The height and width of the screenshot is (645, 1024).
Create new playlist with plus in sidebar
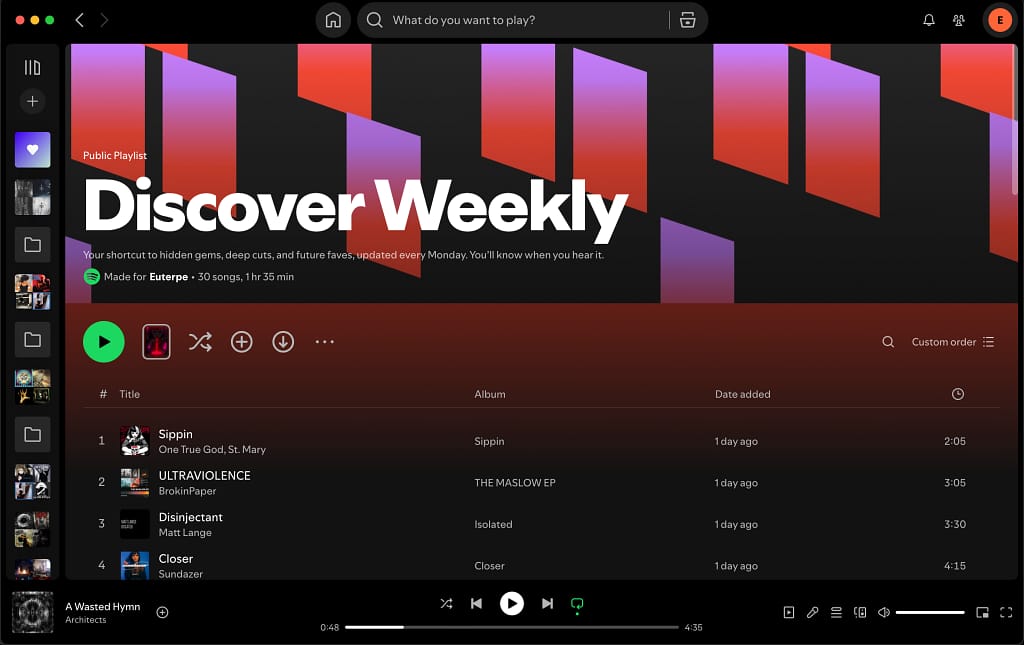click(32, 101)
